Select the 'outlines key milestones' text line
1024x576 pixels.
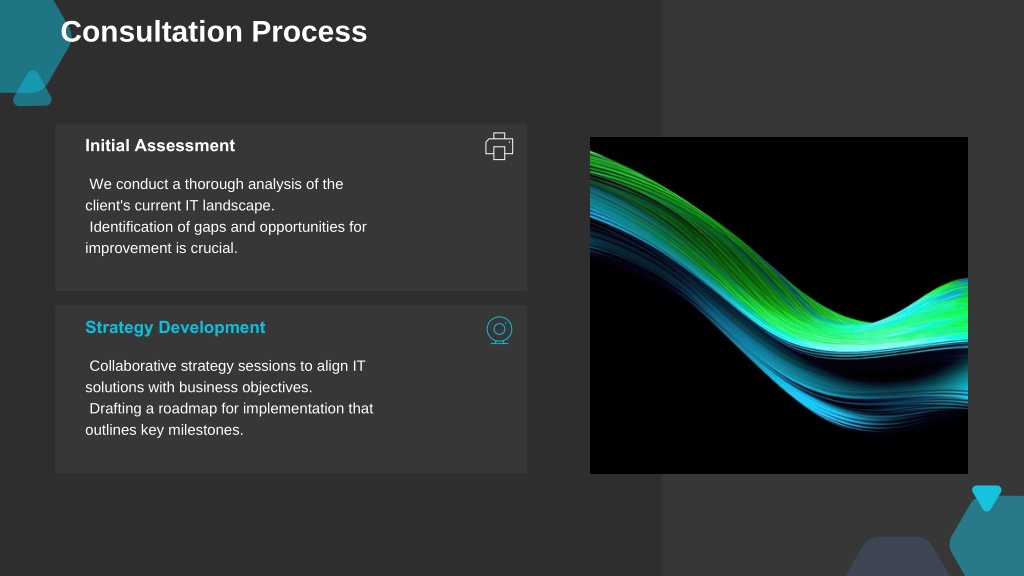[x=164, y=430]
